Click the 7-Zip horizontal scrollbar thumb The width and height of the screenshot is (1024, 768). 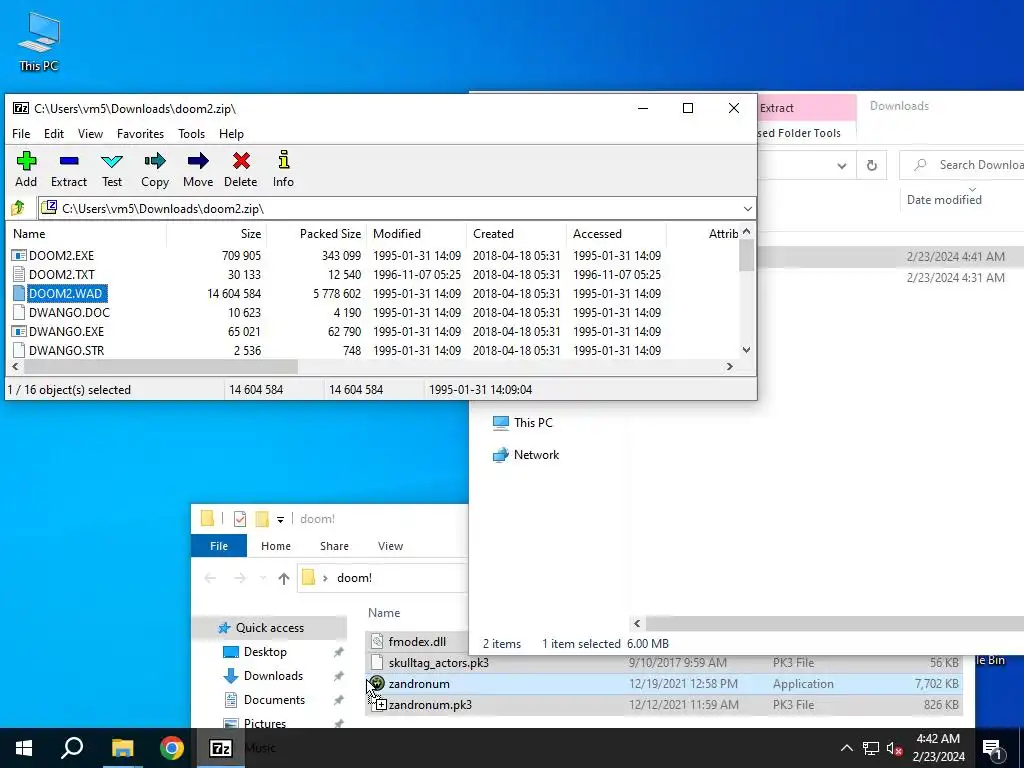(160, 367)
